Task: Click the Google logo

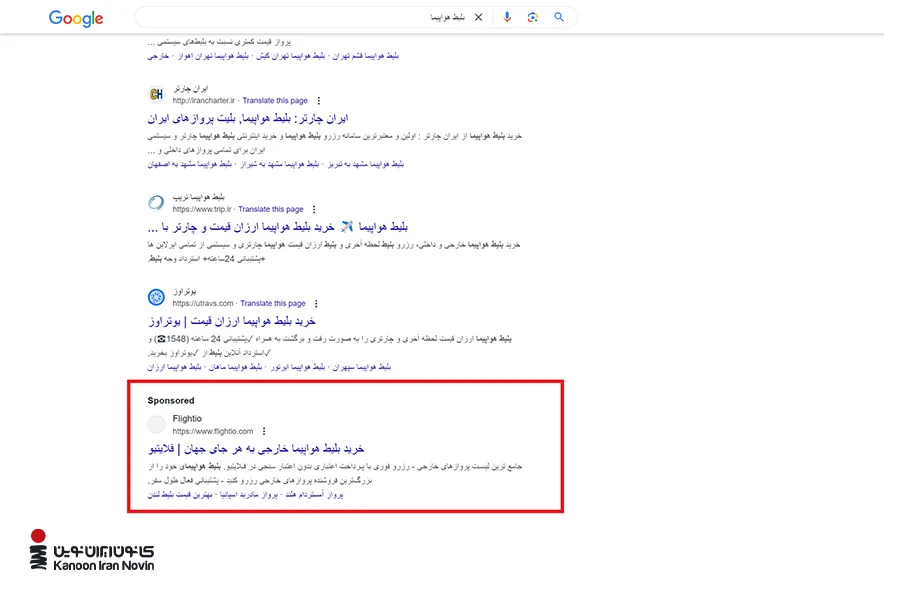Action: [x=76, y=18]
